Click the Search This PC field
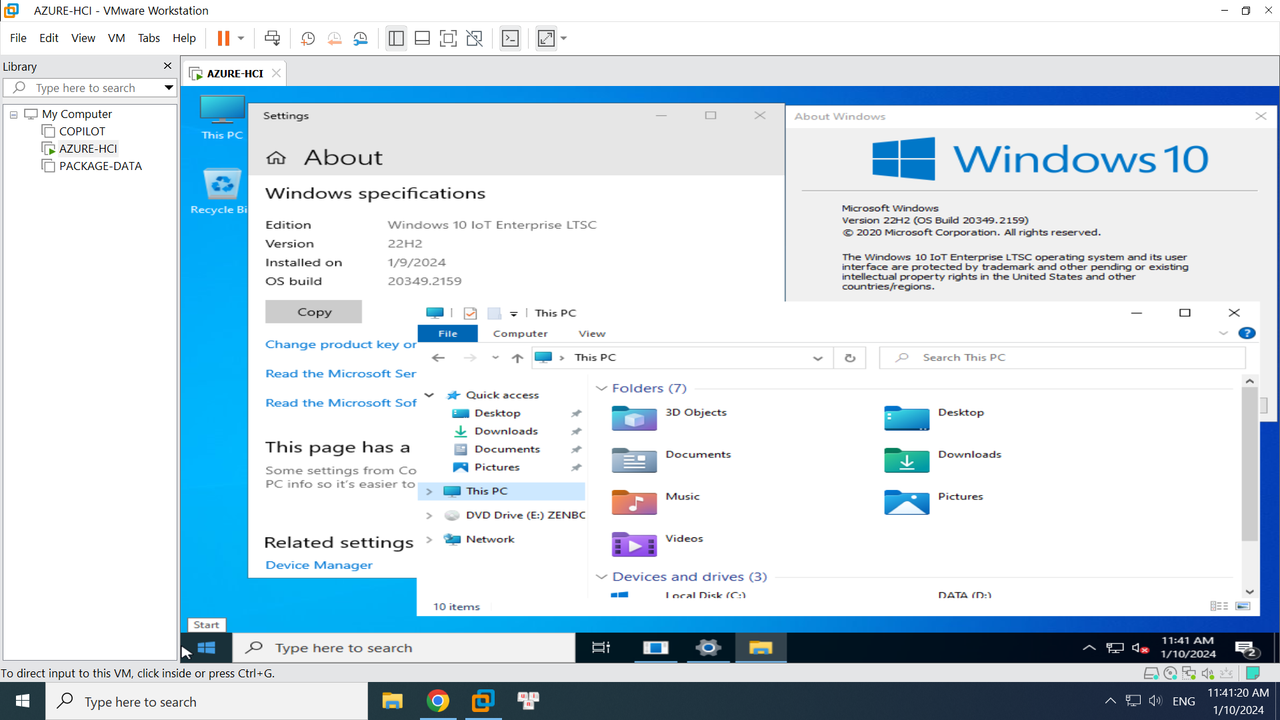This screenshot has height=720, width=1280. pos(1062,358)
